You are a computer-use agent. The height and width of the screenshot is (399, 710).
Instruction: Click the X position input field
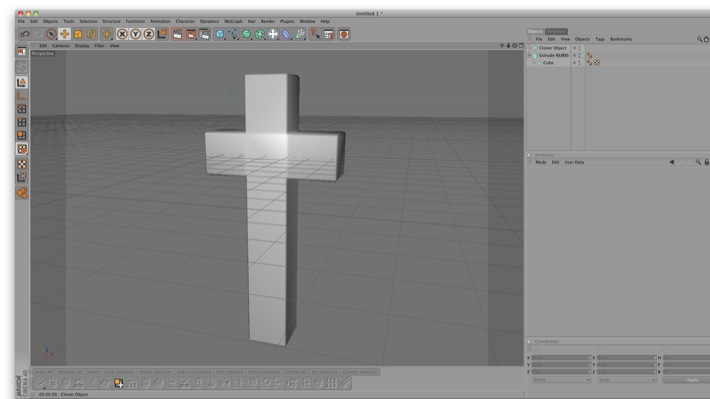(561, 358)
